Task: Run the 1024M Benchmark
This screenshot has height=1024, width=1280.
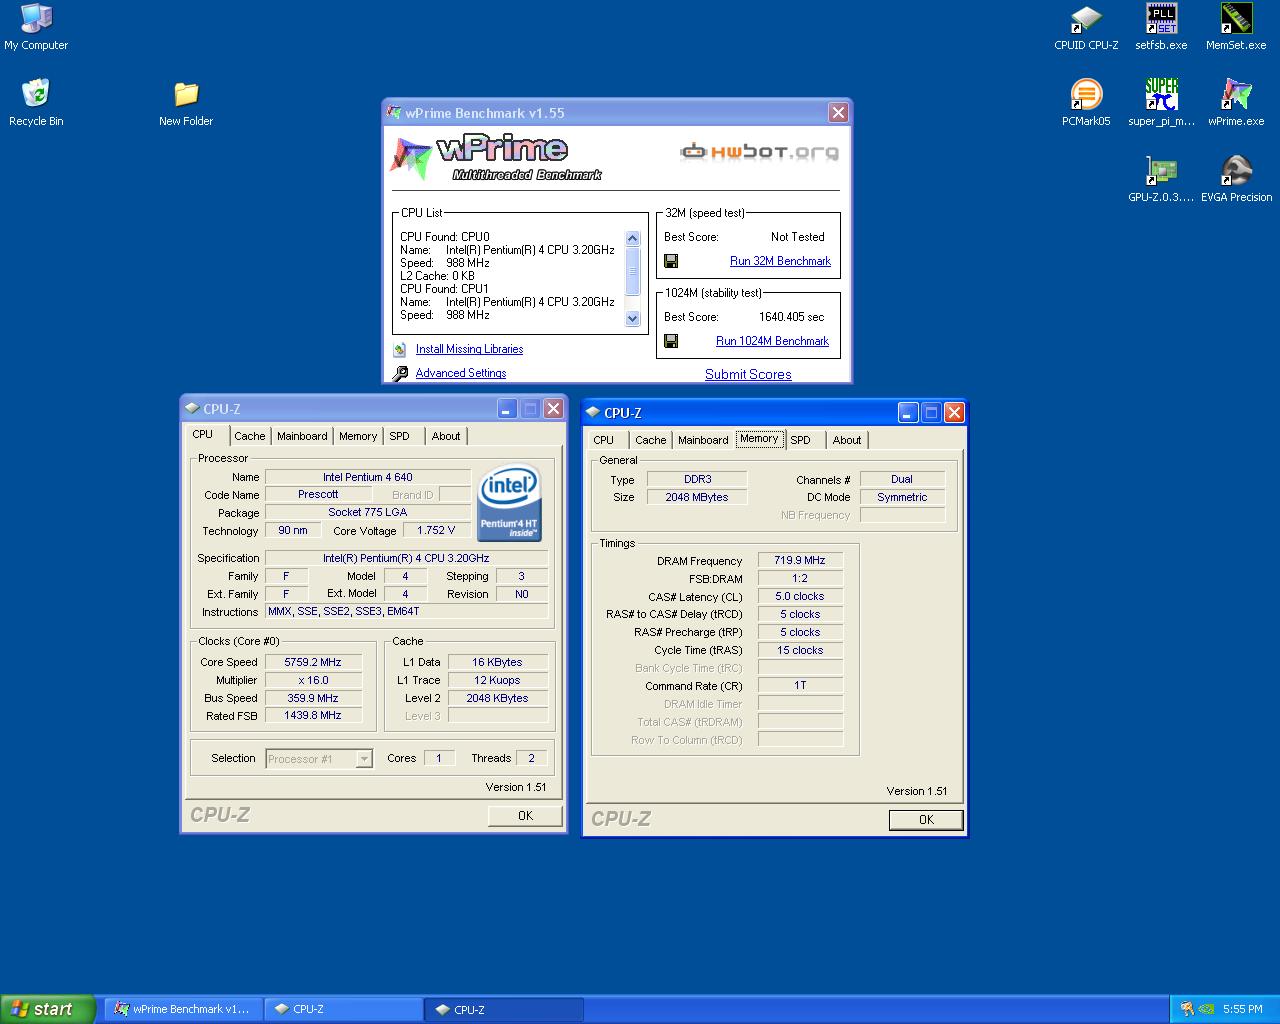Action: (772, 341)
